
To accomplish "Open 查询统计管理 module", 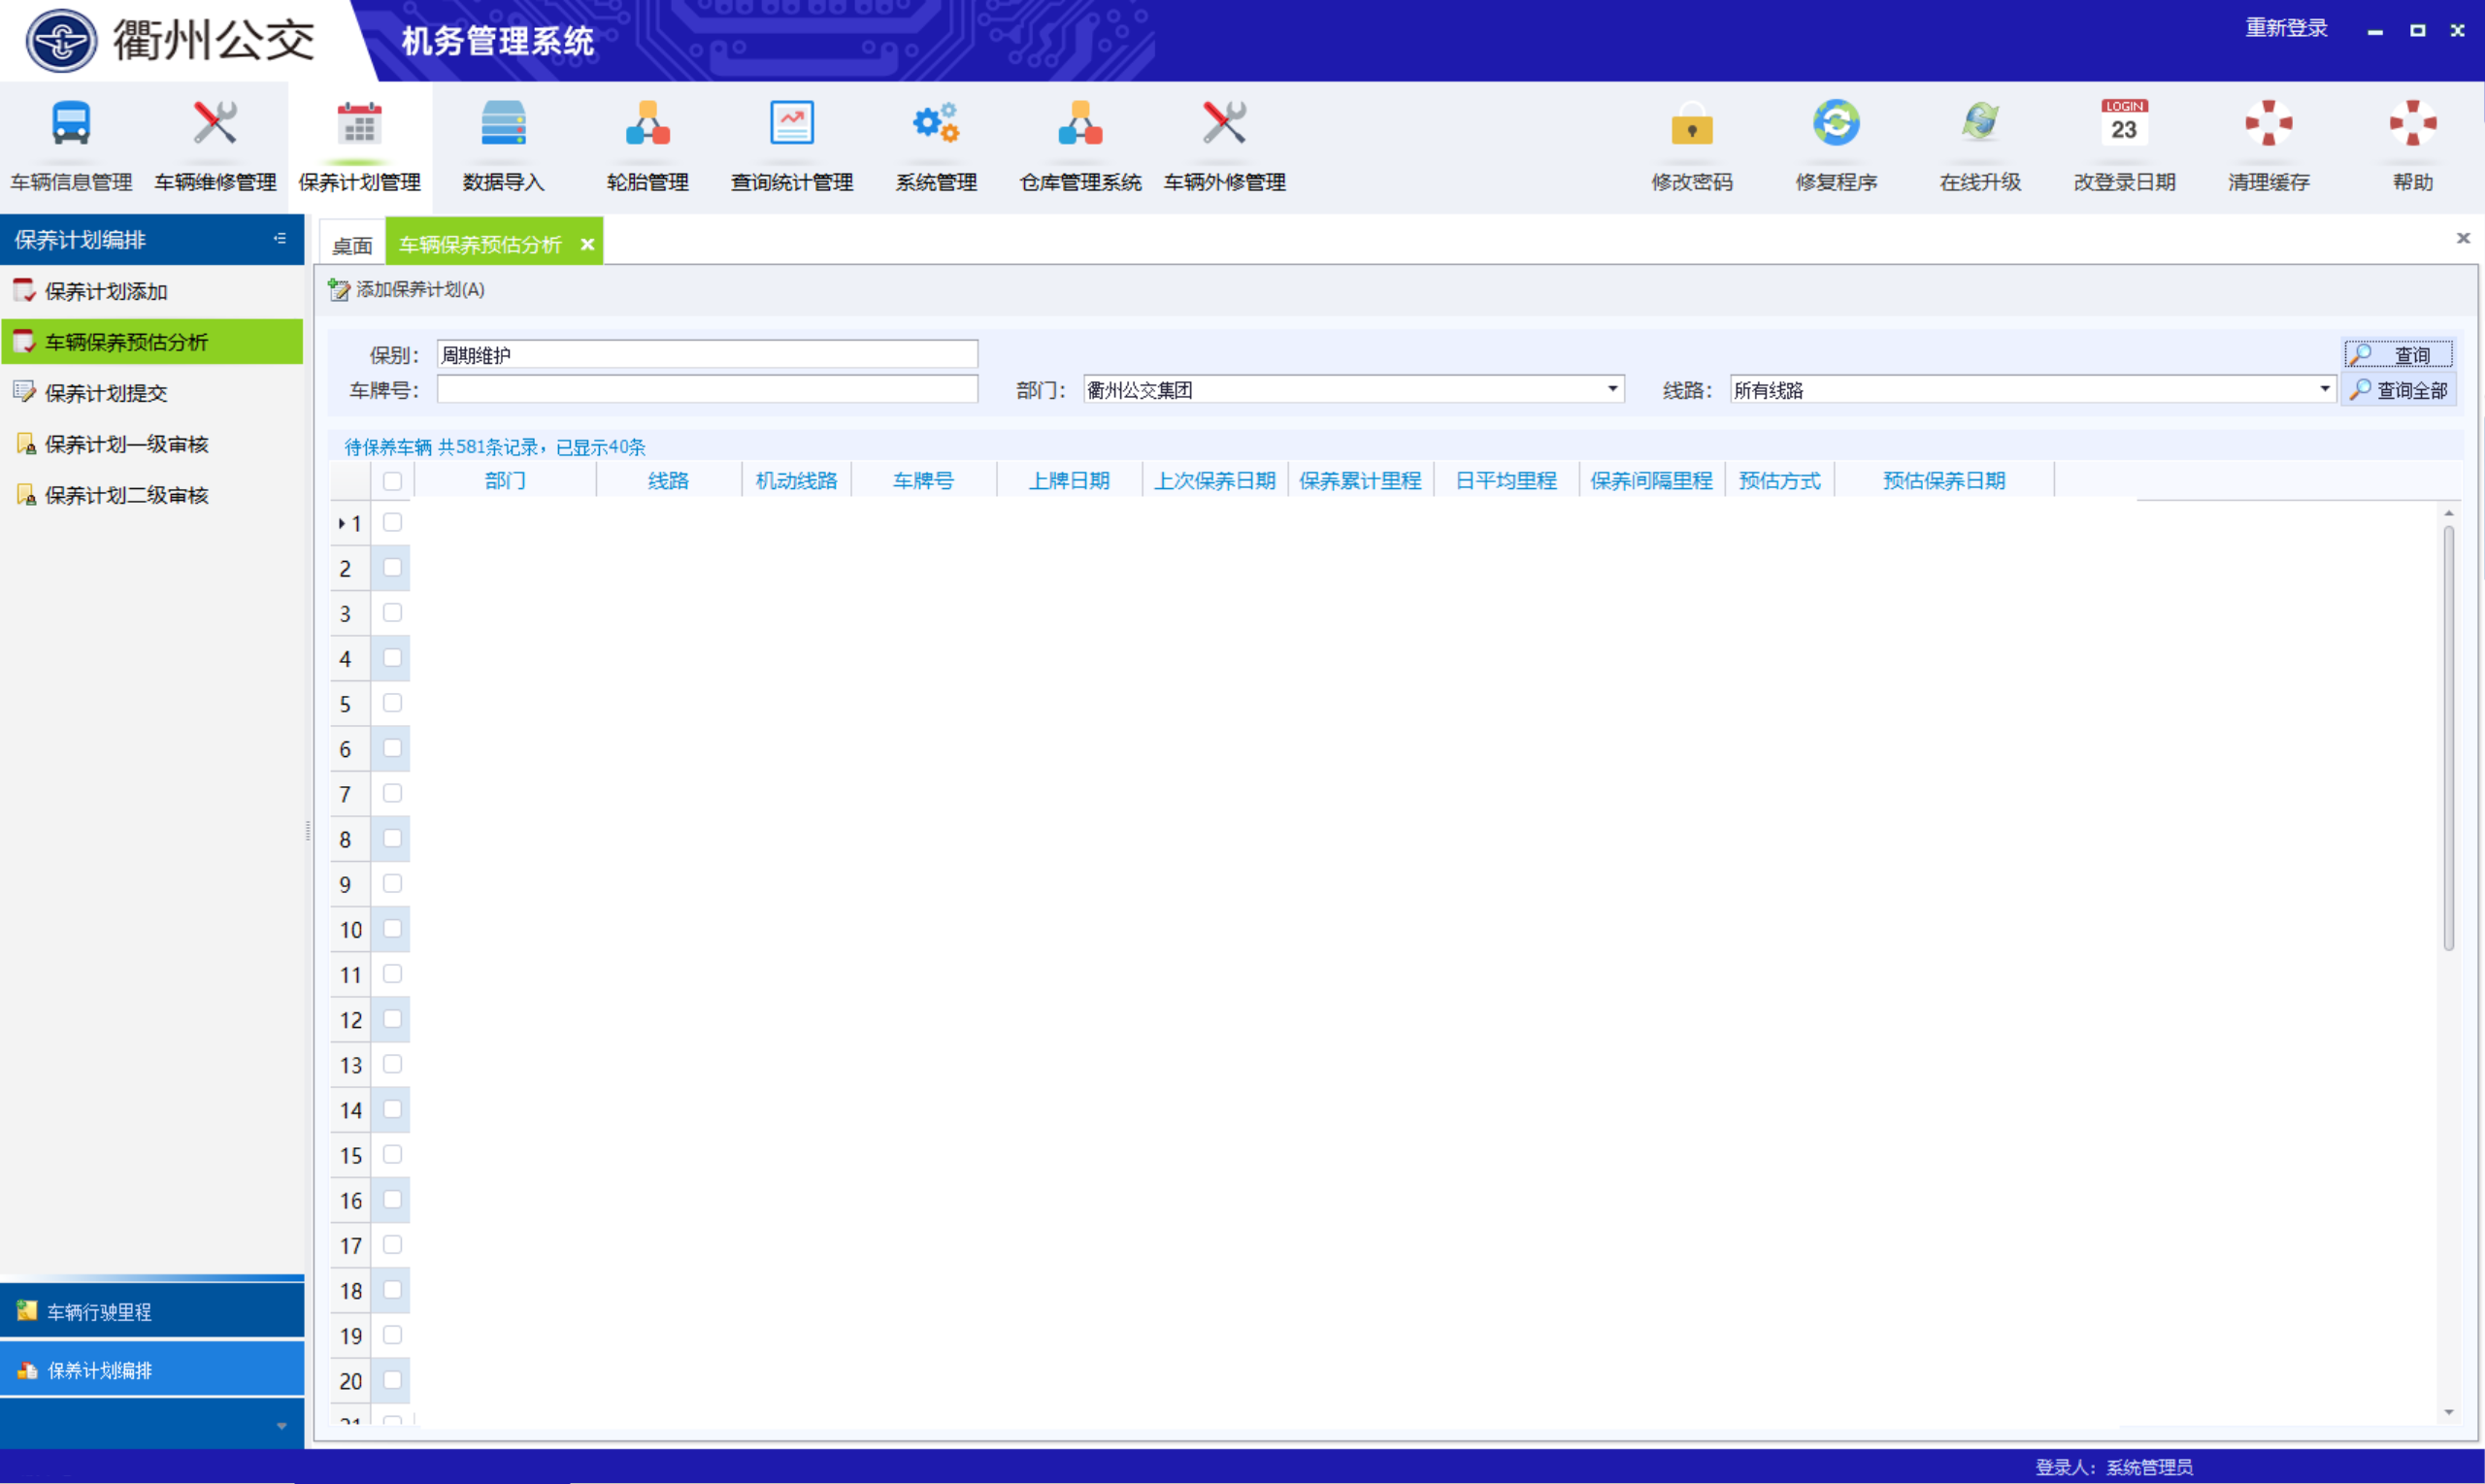I will point(791,143).
